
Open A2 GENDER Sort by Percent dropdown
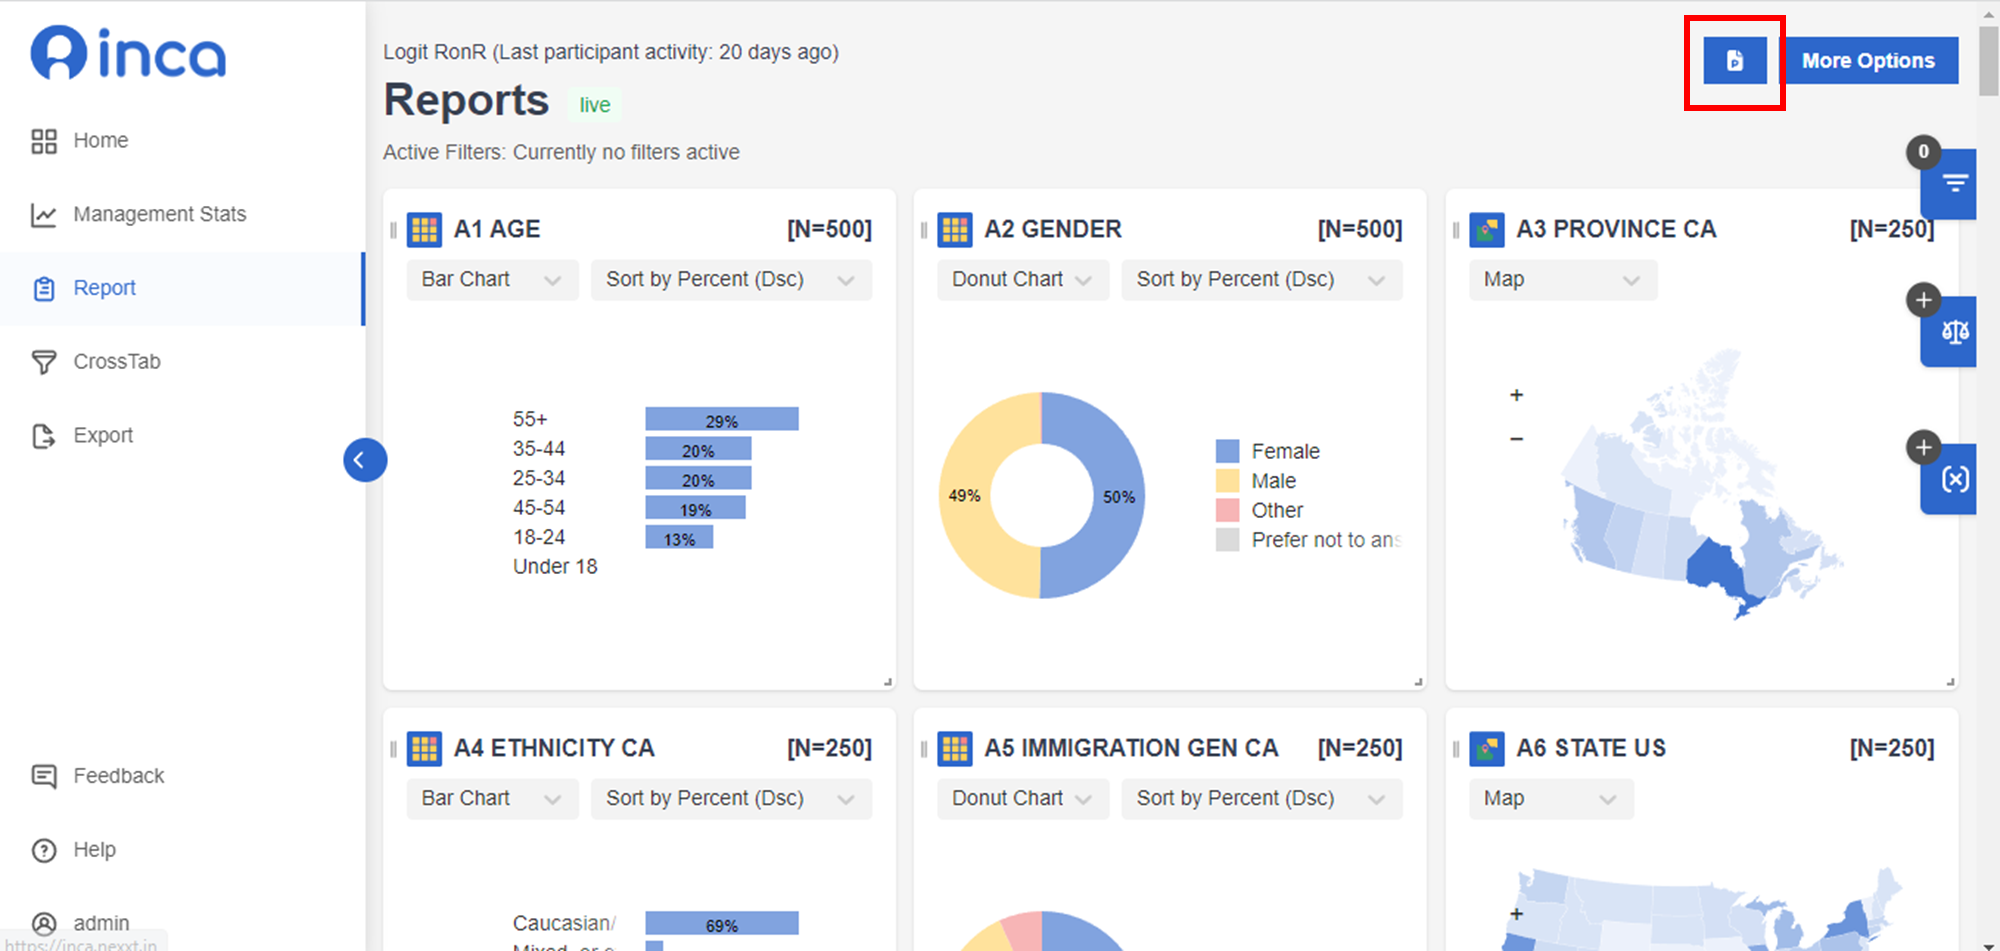[x=1262, y=280]
